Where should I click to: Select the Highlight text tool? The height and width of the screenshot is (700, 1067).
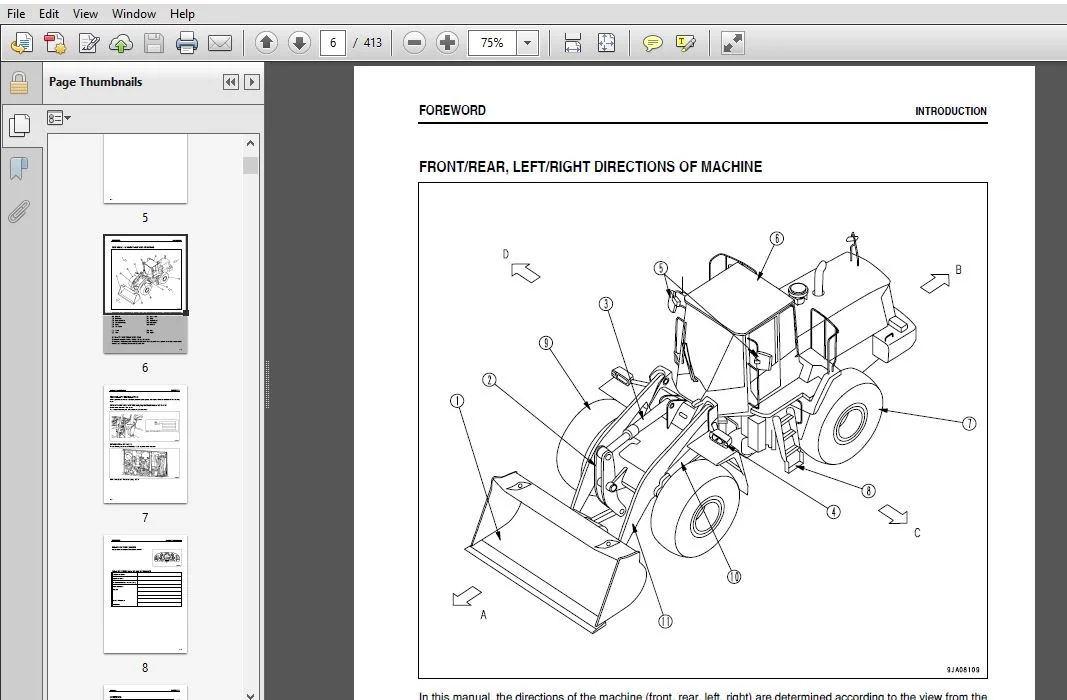tap(685, 43)
